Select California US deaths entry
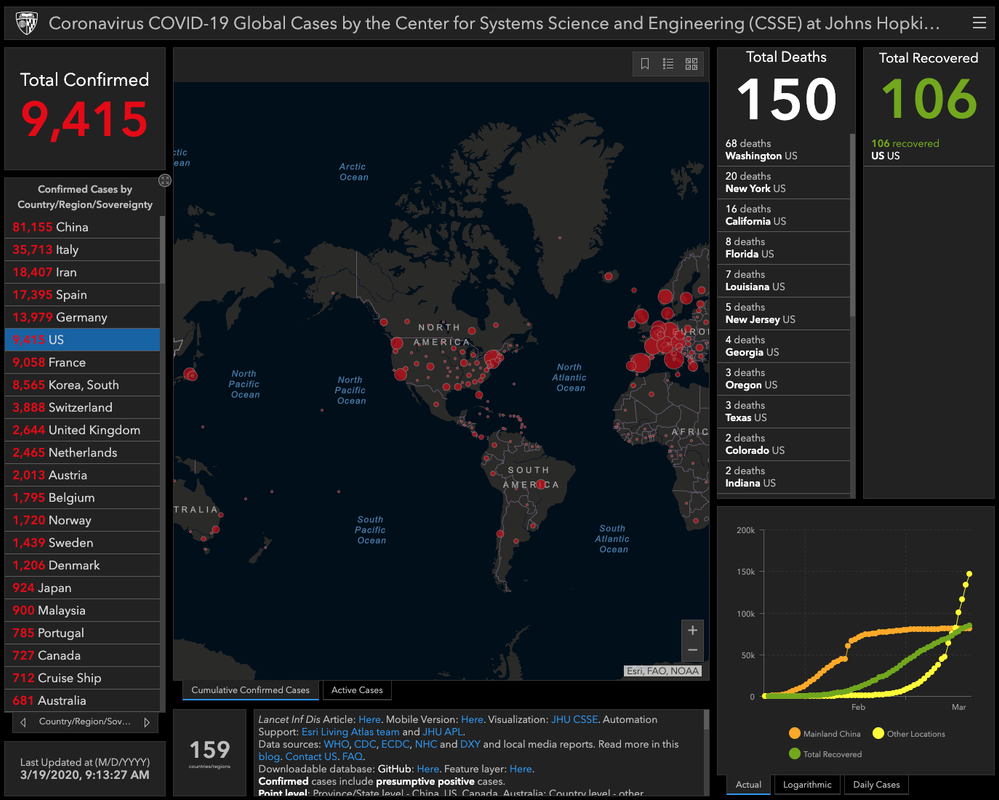 pyautogui.click(x=784, y=215)
